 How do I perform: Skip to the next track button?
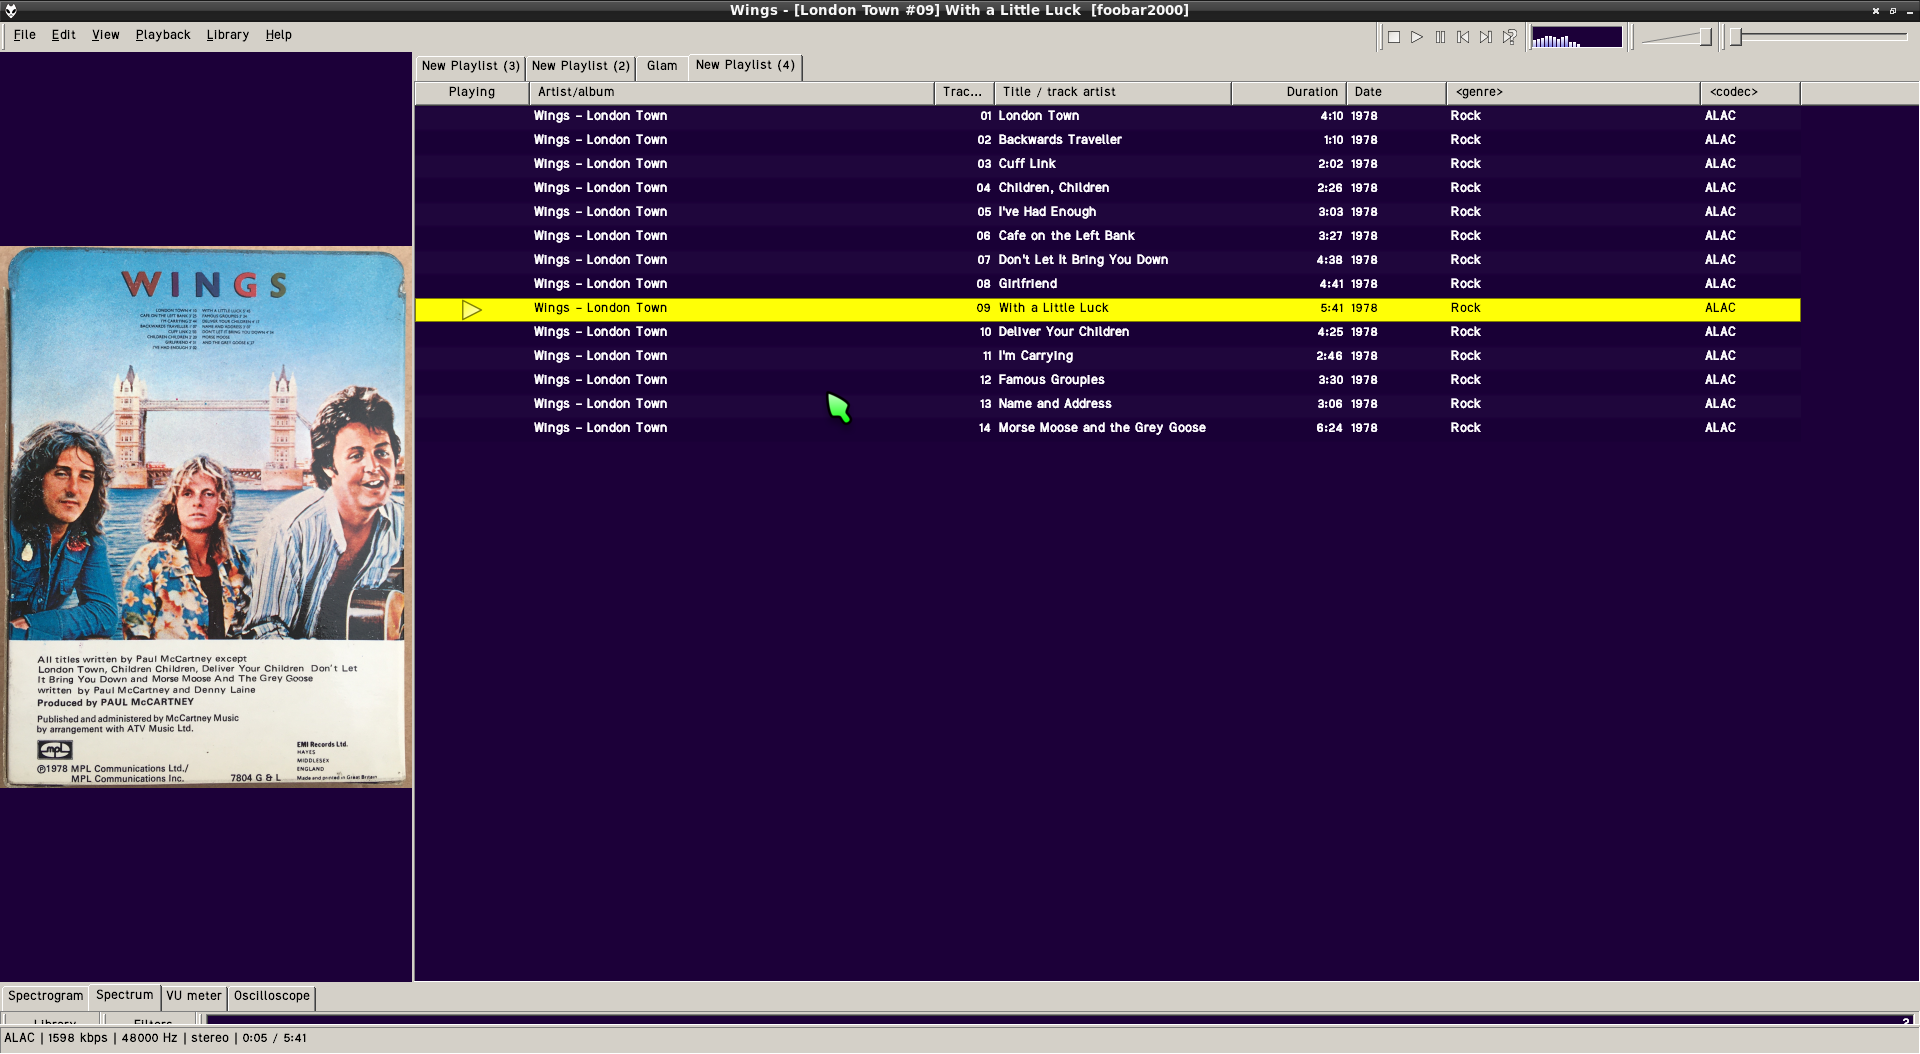point(1486,37)
